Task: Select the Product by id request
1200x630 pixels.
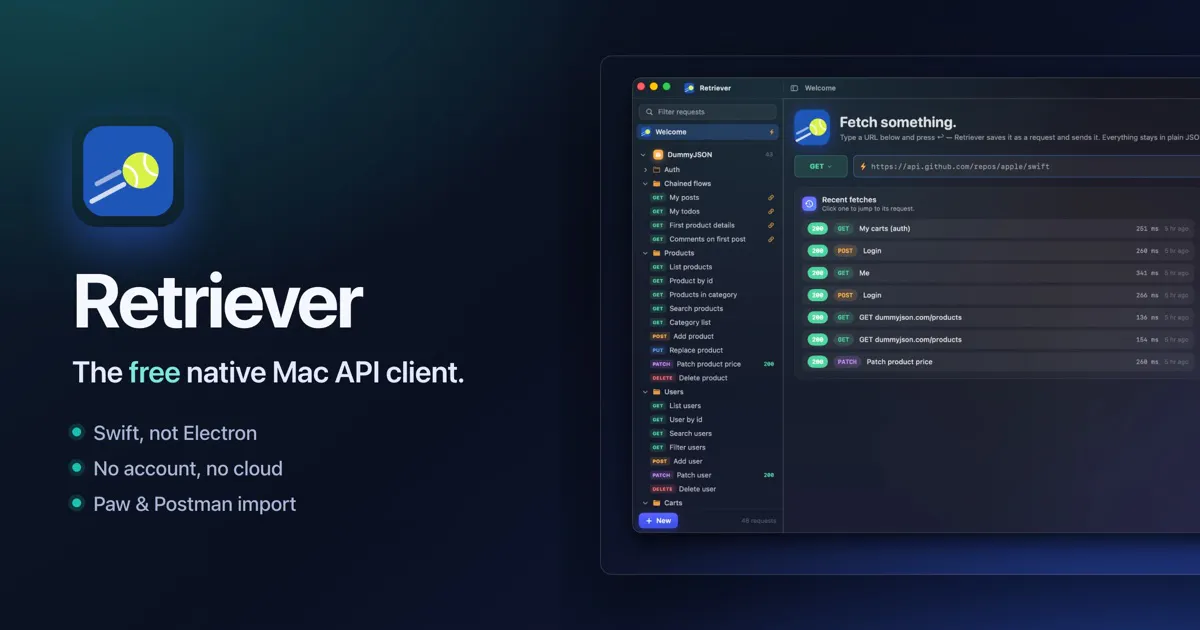Action: click(707, 281)
